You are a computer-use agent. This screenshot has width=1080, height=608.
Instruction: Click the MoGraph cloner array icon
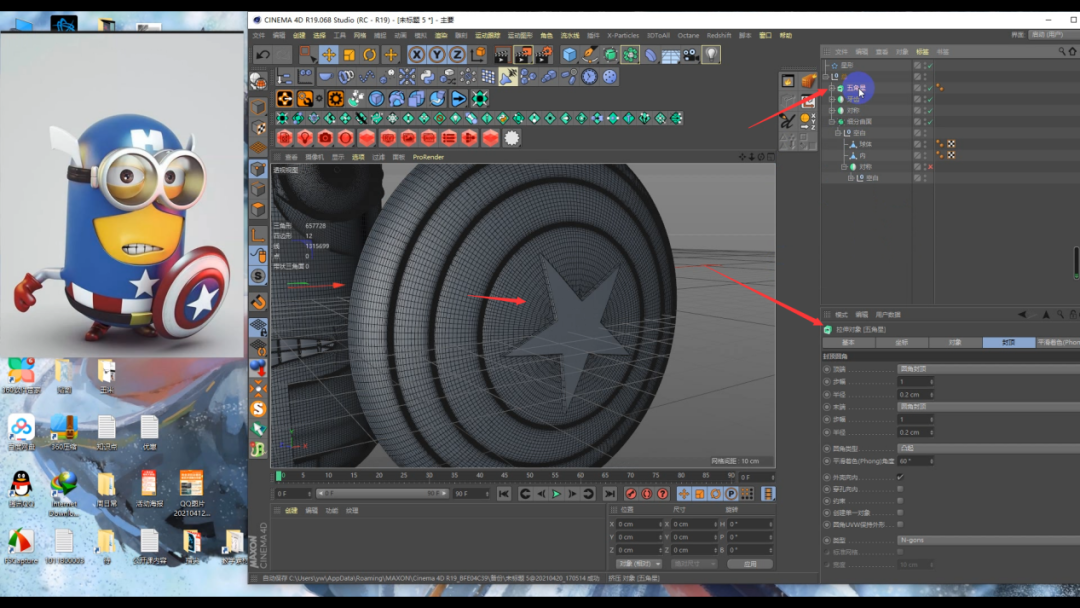[630, 54]
